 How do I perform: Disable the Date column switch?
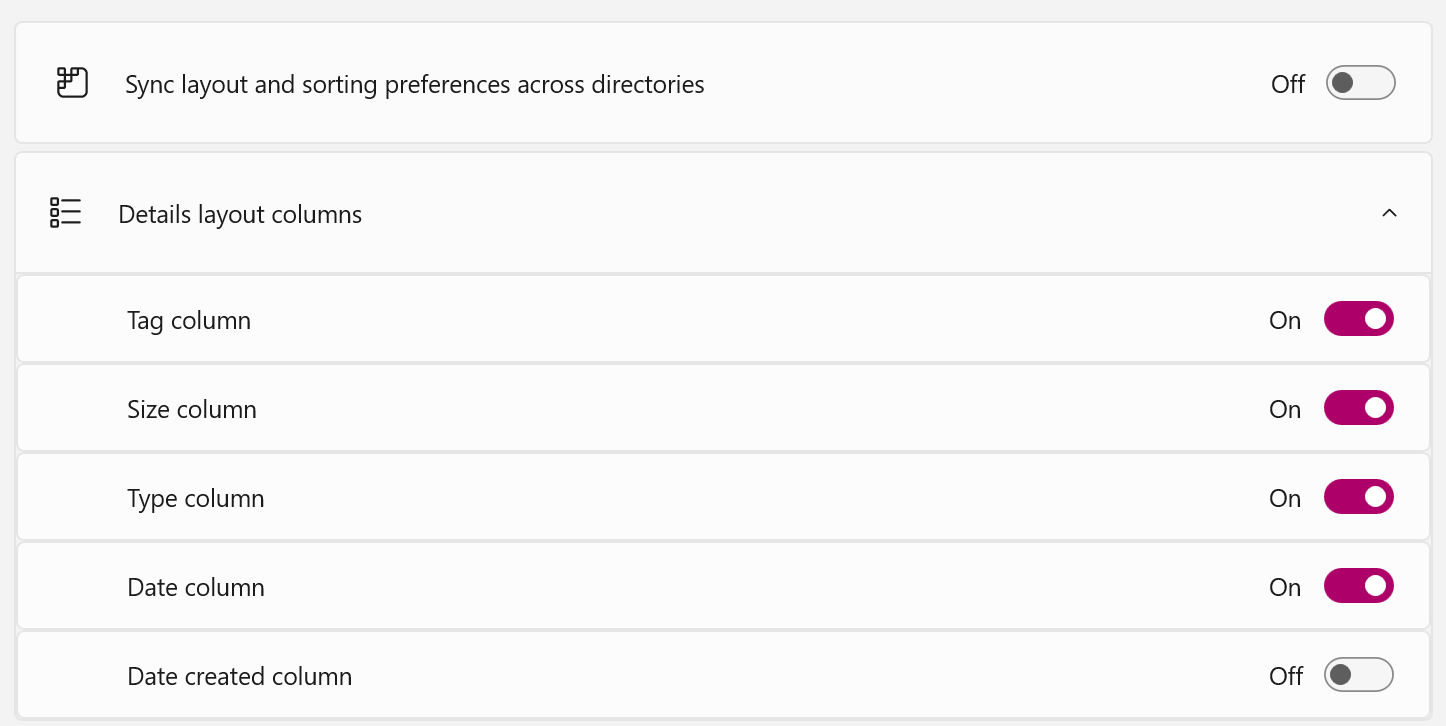tap(1359, 586)
